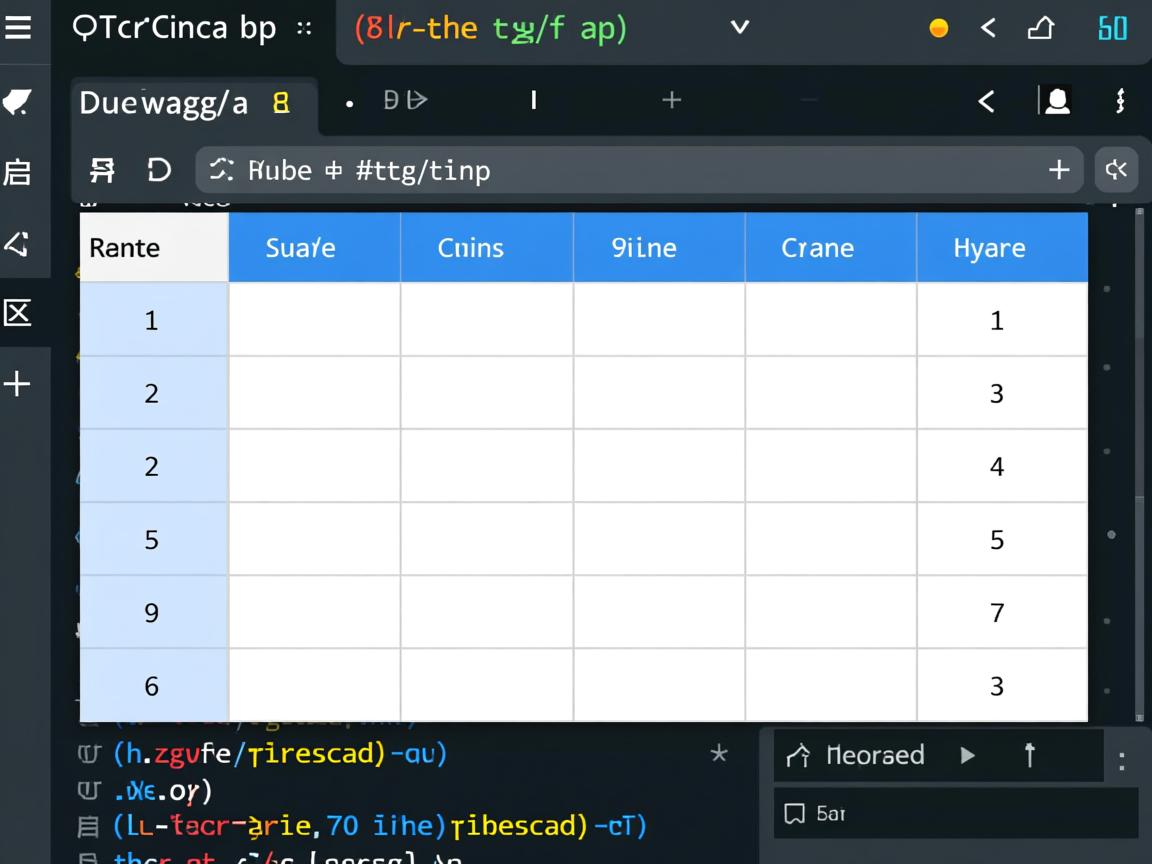Image resolution: width=1152 pixels, height=864 pixels.
Task: Click the Rube #ttg/tinp address field
Action: 620,170
